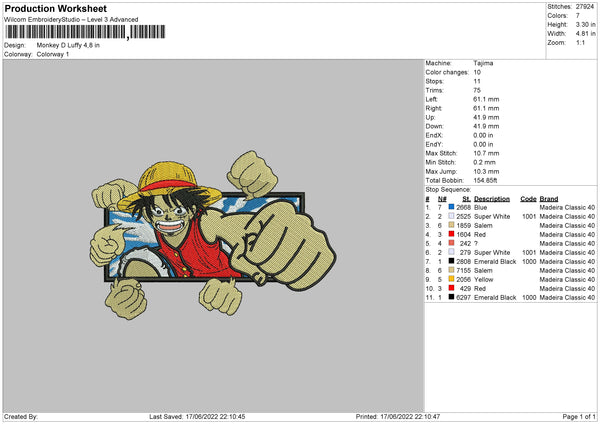Click the Emerald Black swatch with 2808 stitches
The image size is (600, 424).
click(x=452, y=261)
